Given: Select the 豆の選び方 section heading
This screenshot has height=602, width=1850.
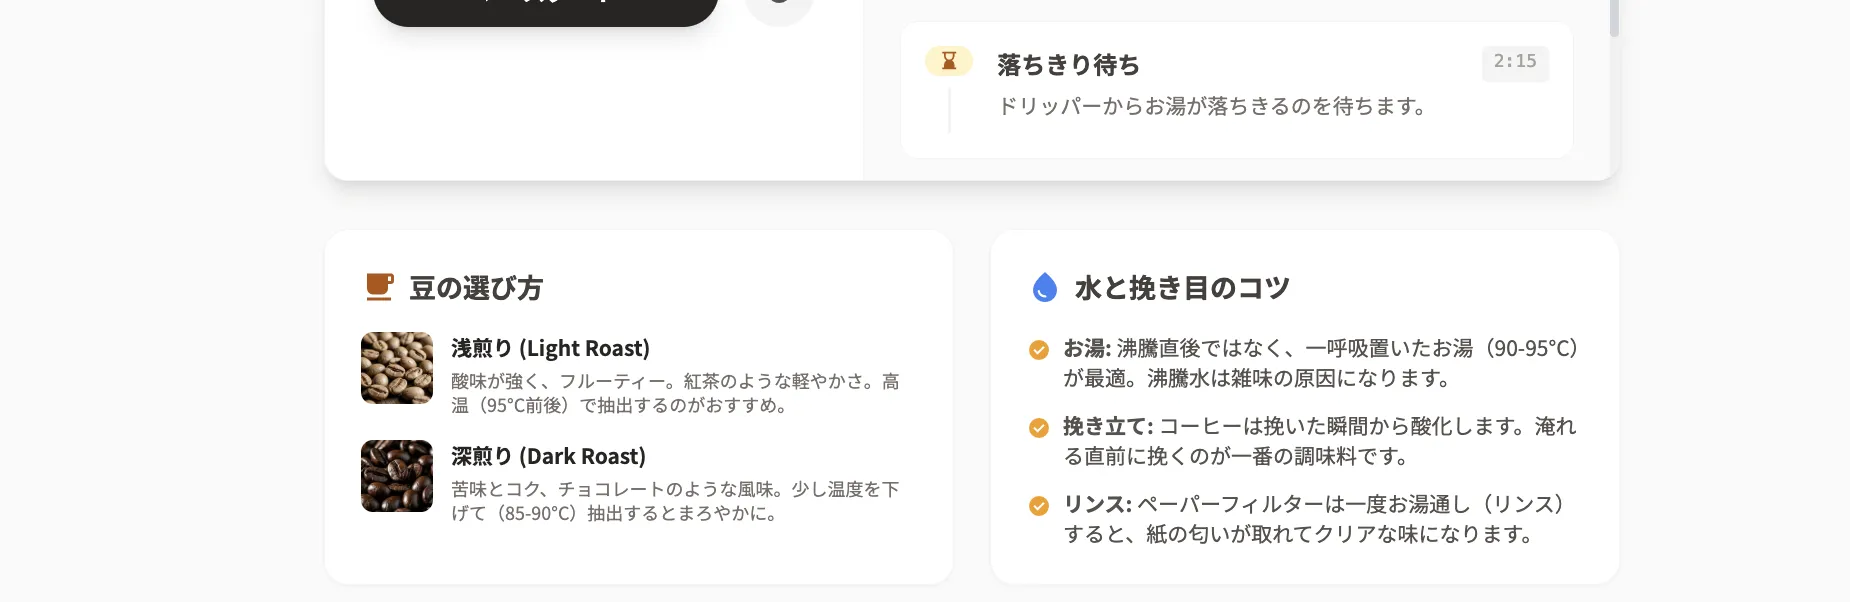Looking at the screenshot, I should [474, 288].
